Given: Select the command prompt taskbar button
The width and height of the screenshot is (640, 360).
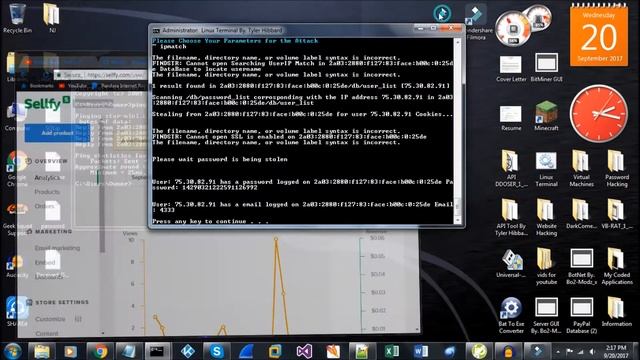Looking at the screenshot, I should 158,351.
